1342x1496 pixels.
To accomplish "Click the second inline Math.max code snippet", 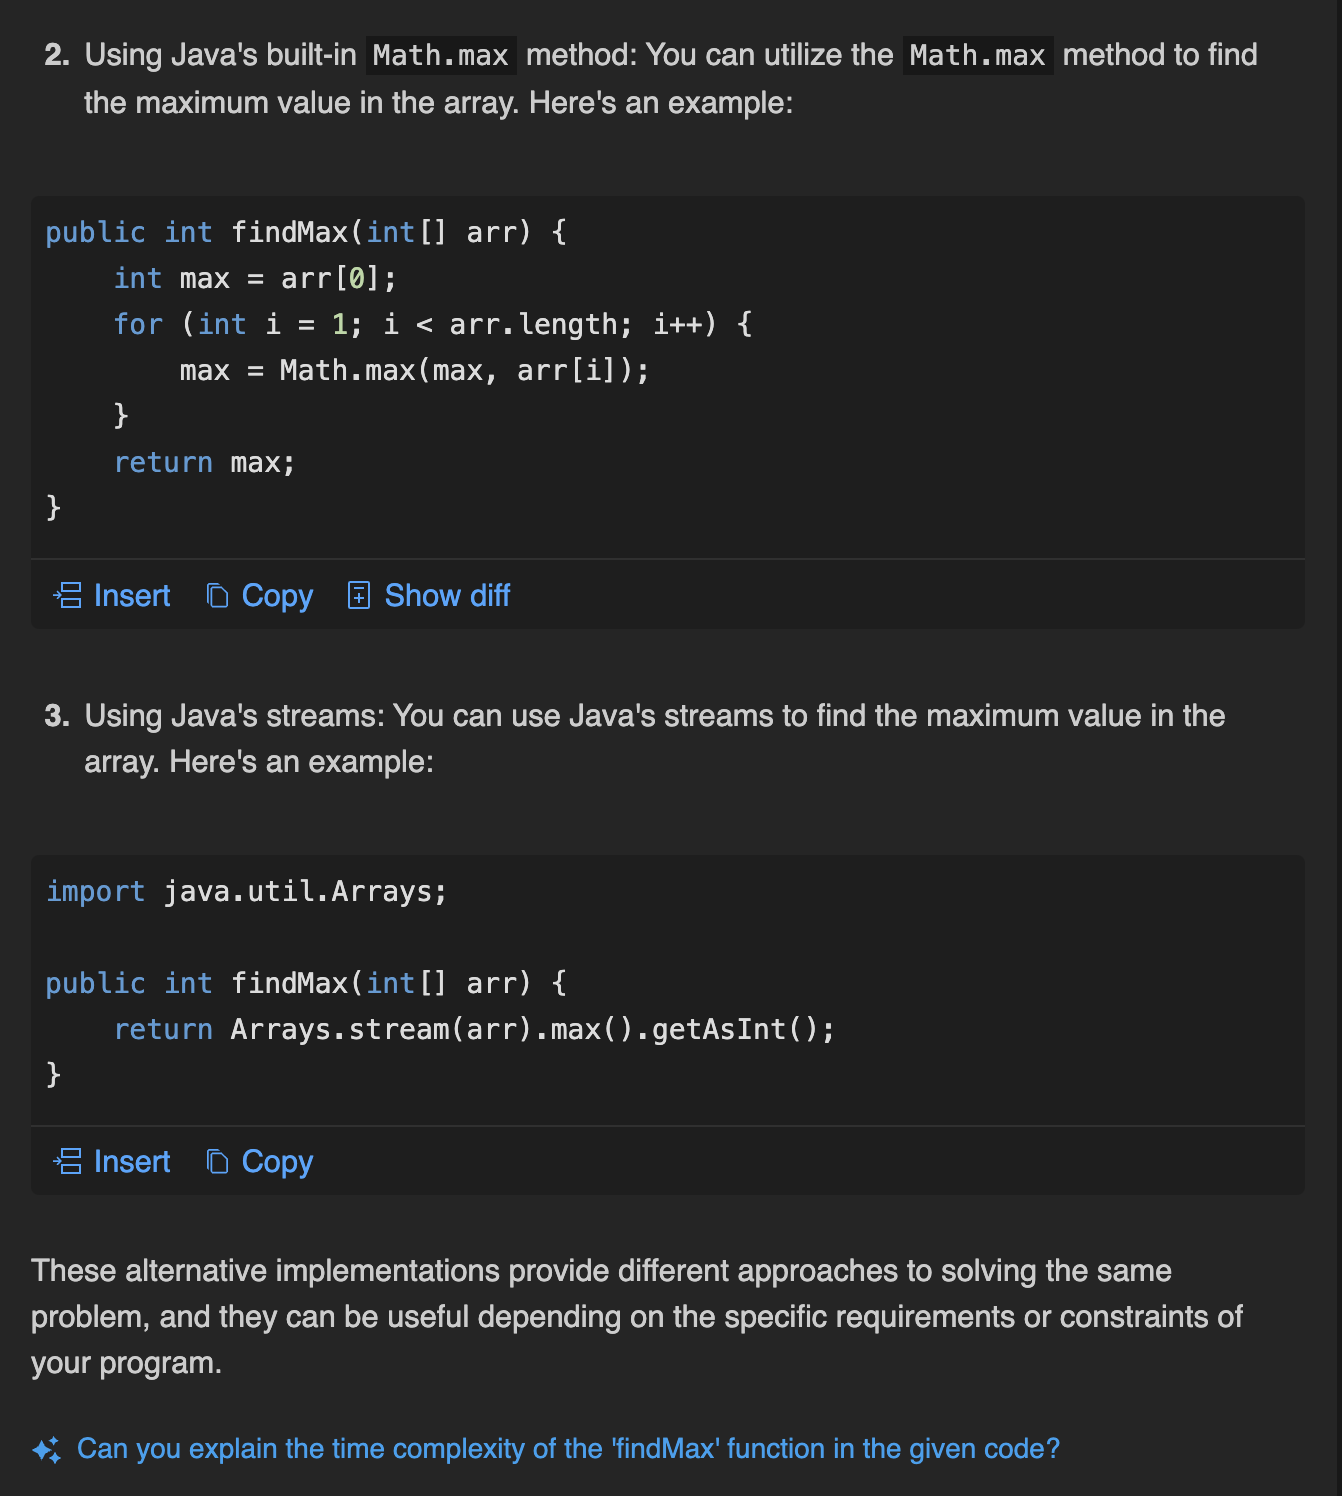I will tap(977, 55).
